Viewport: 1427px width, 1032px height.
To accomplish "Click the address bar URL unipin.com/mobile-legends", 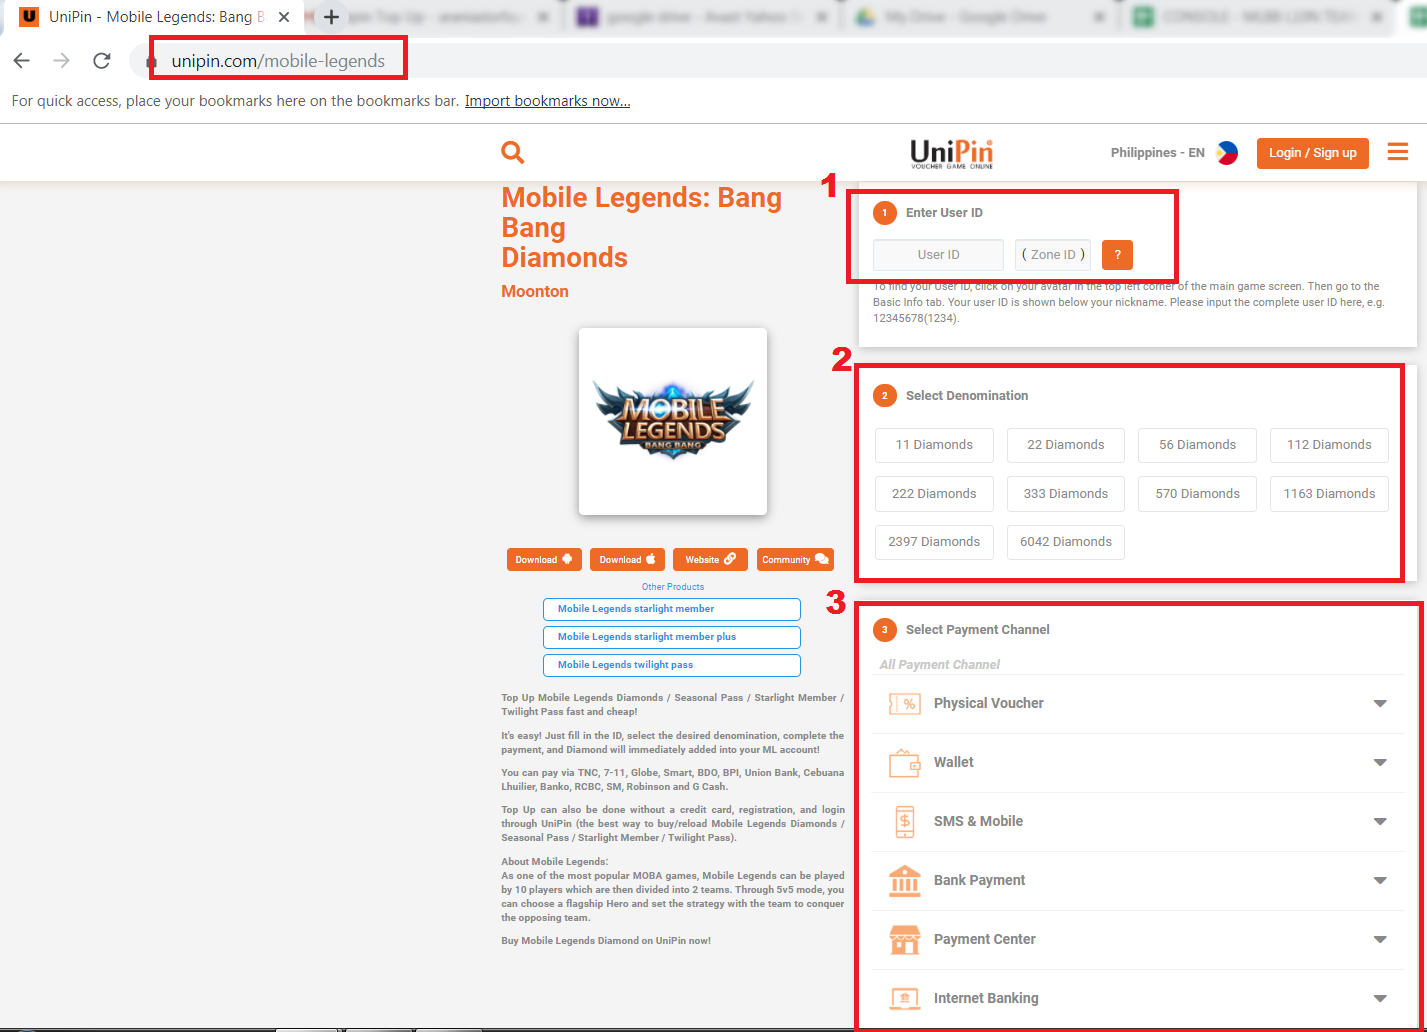I will 278,61.
